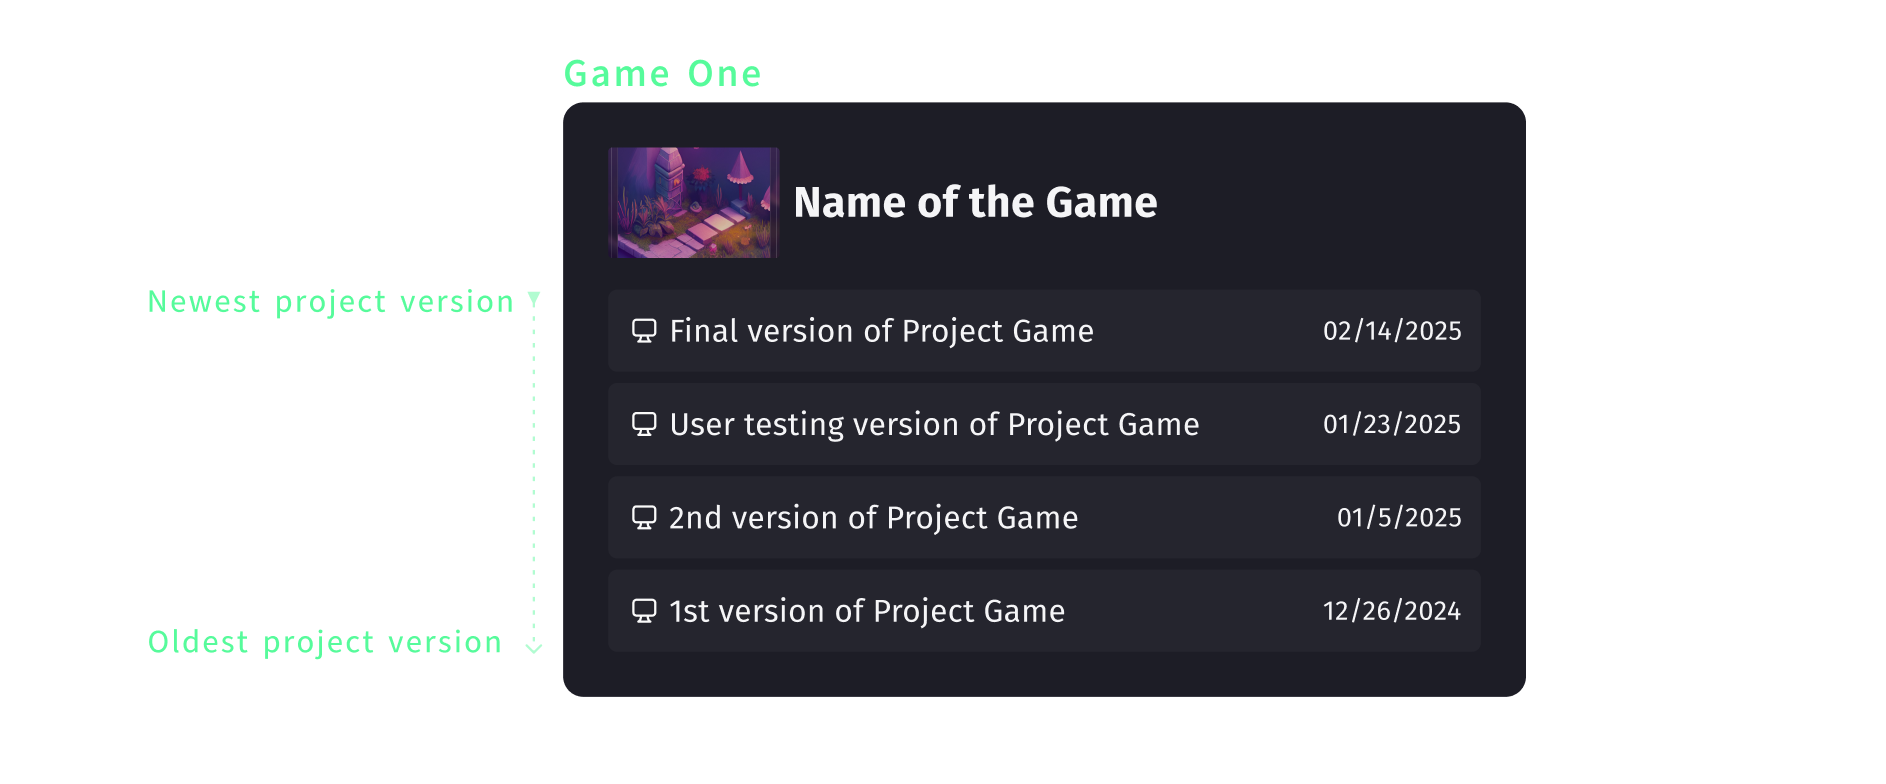
Task: Click the monitor icon next to 2nd version
Action: coord(644,517)
